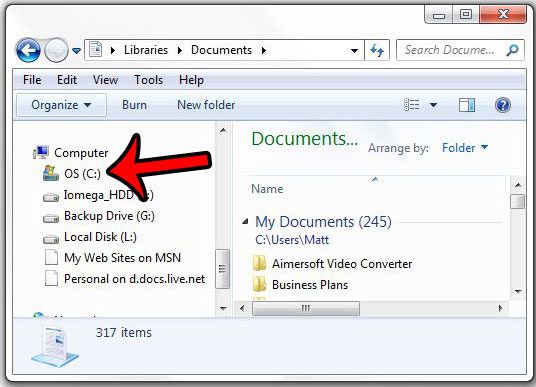Open Local Disk (L:)
The width and height of the screenshot is (536, 387).
(100, 237)
